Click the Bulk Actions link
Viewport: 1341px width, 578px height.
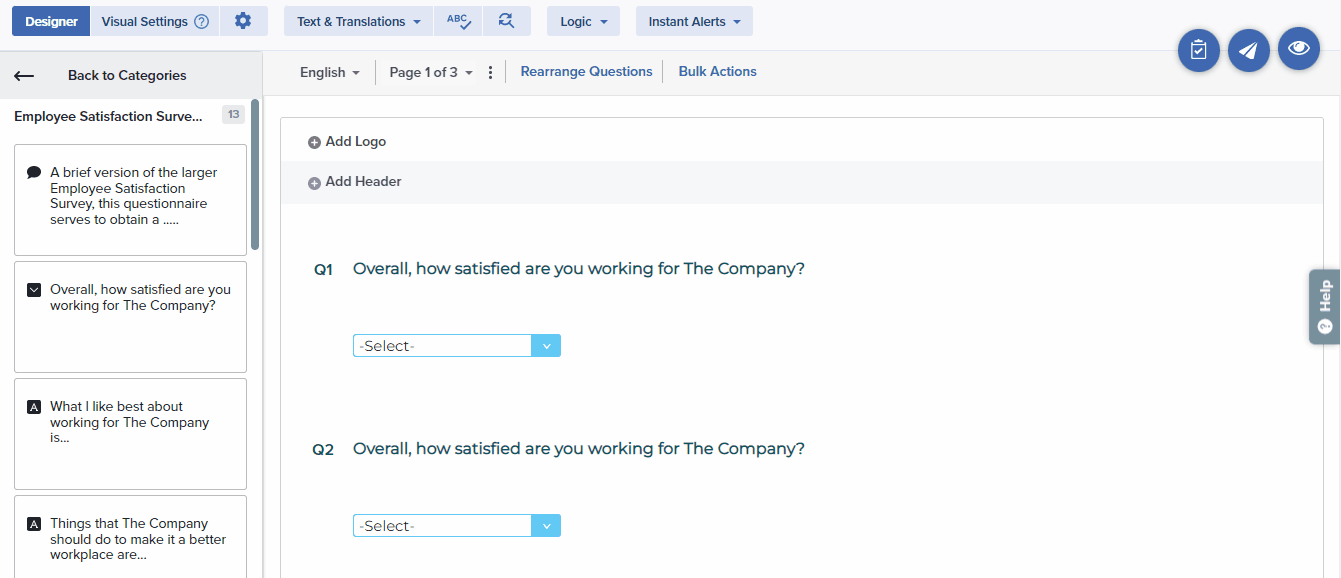click(717, 72)
